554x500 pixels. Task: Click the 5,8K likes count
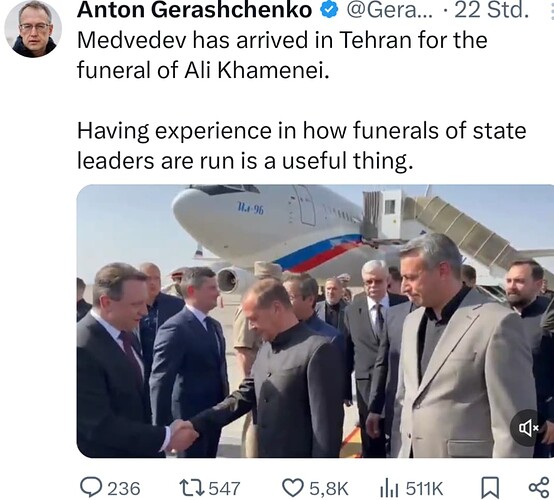(x=329, y=489)
